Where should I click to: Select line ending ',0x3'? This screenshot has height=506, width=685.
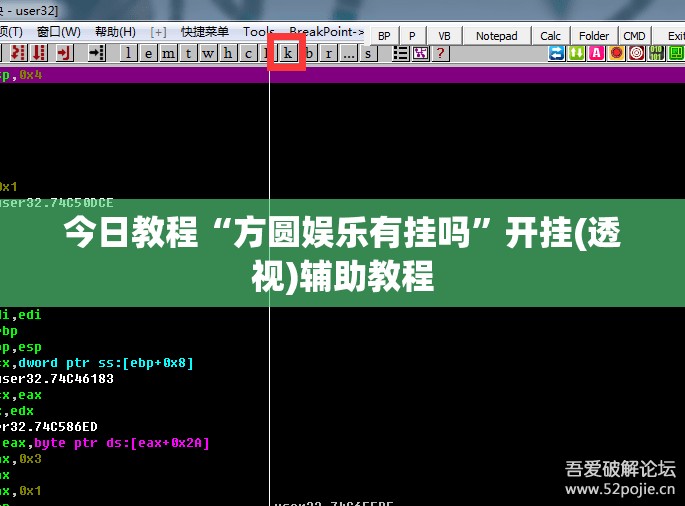pyautogui.click(x=21, y=459)
